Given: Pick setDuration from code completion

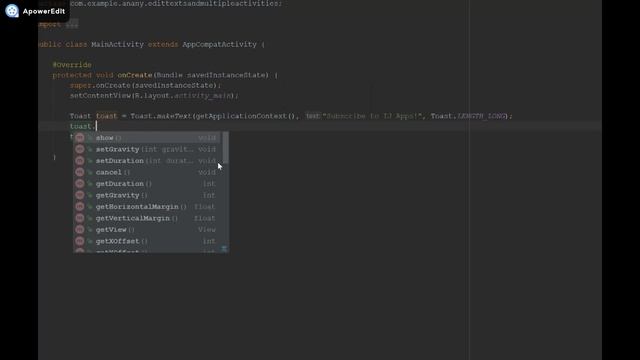Looking at the screenshot, I should (147, 161).
